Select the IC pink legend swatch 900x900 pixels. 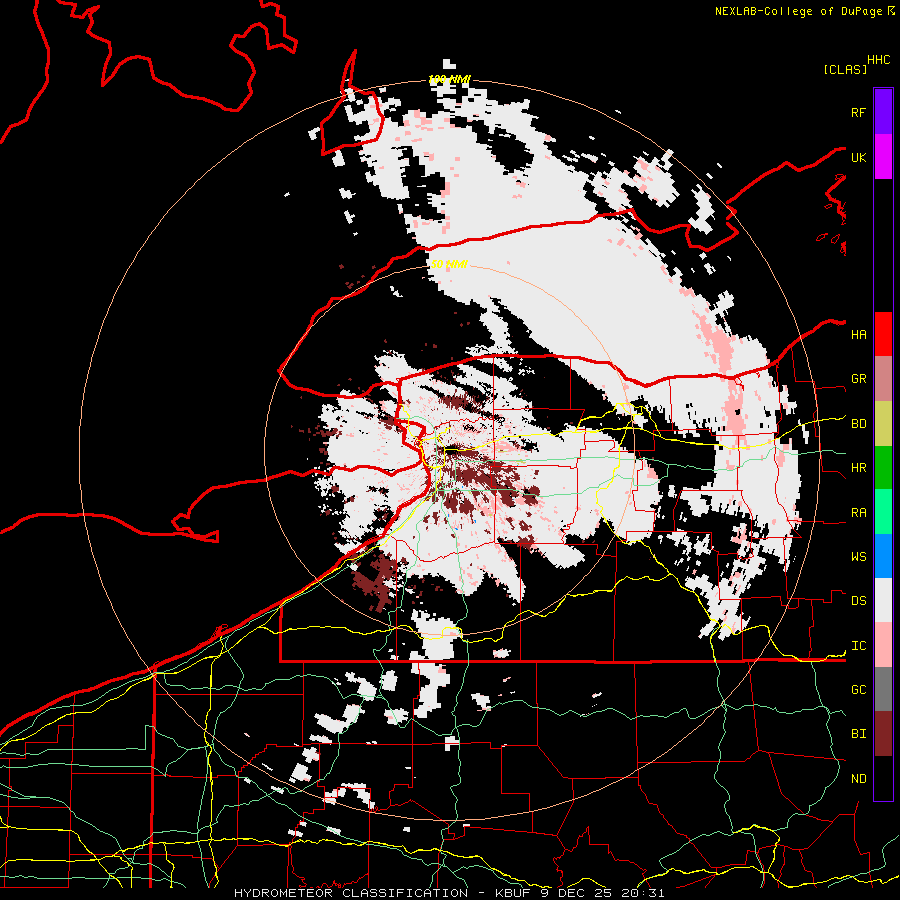click(883, 645)
